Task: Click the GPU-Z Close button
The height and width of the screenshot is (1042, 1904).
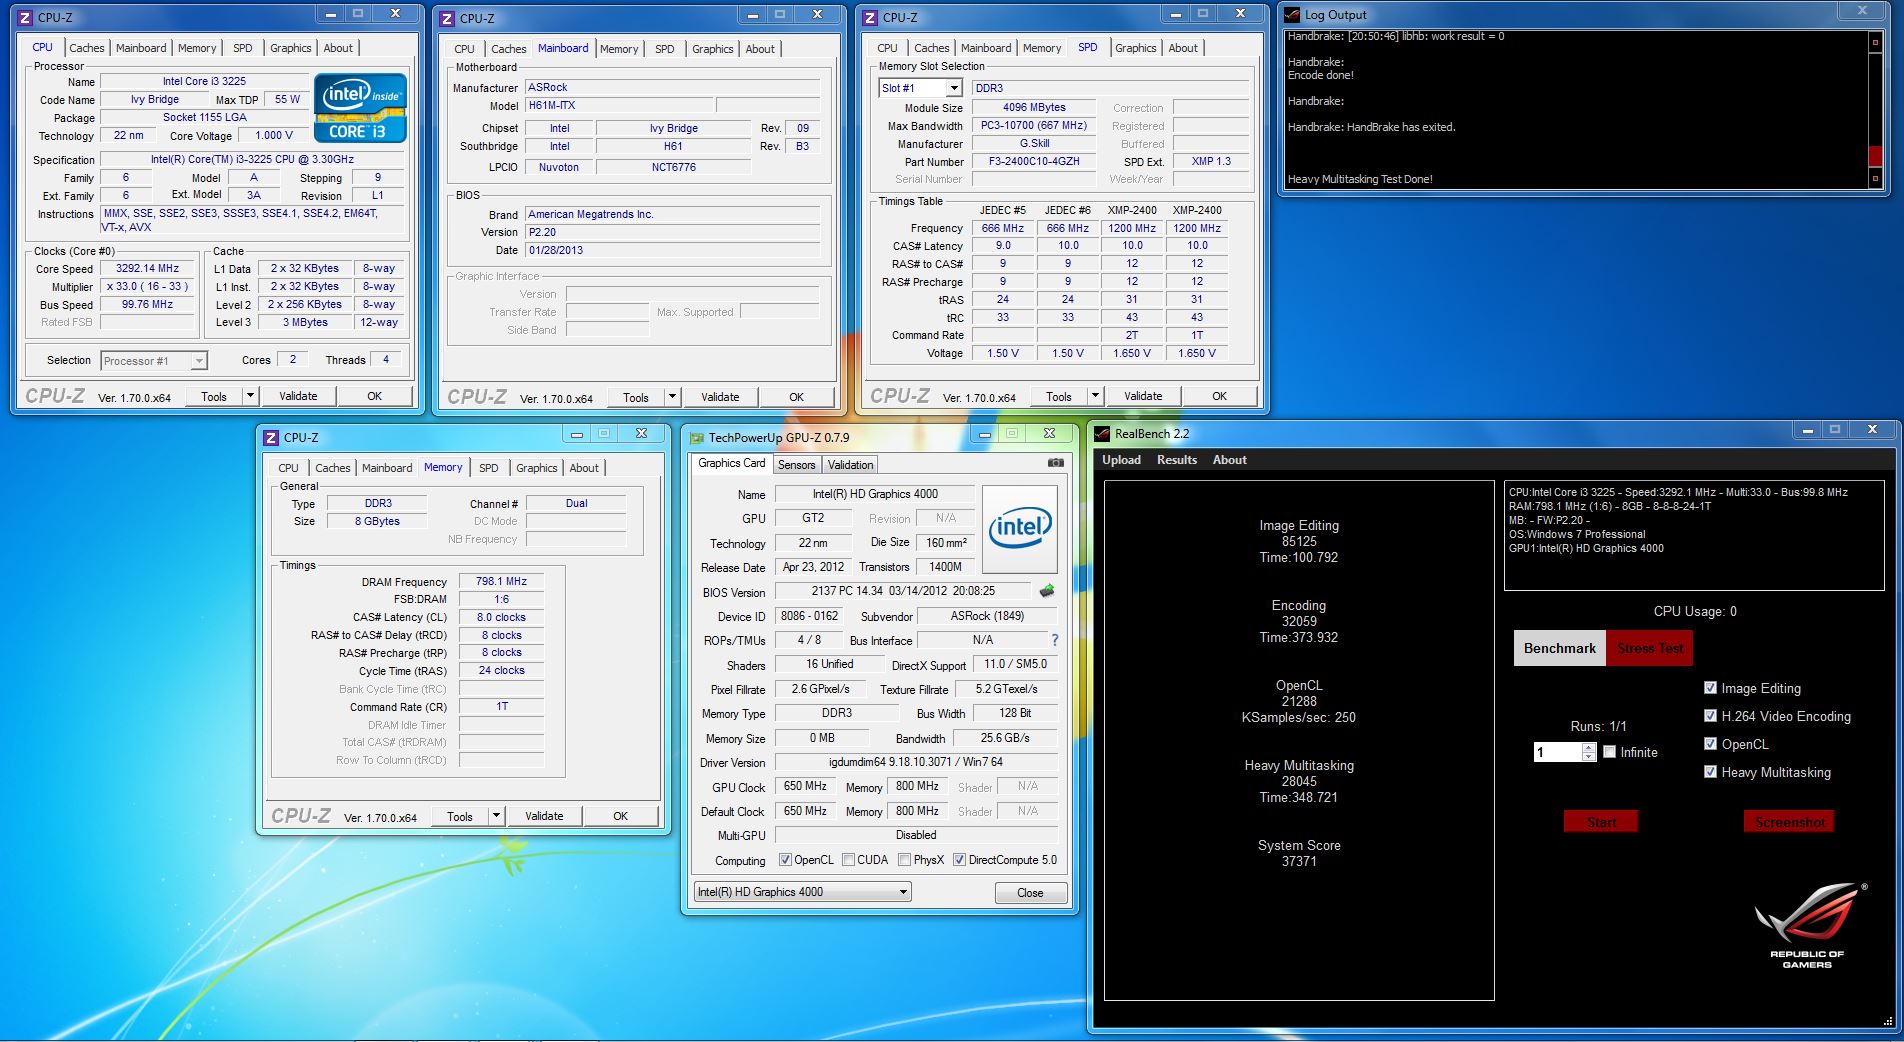Action: 1030,893
